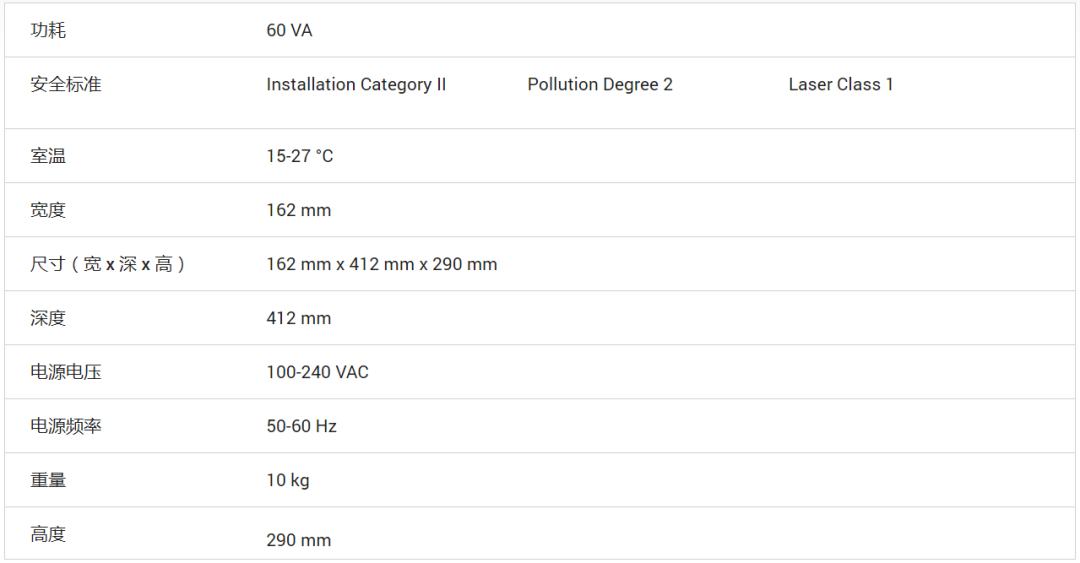1080x563 pixels.
Task: Click the 尺寸（宽 x 深 x 高）label
Action: (109, 264)
